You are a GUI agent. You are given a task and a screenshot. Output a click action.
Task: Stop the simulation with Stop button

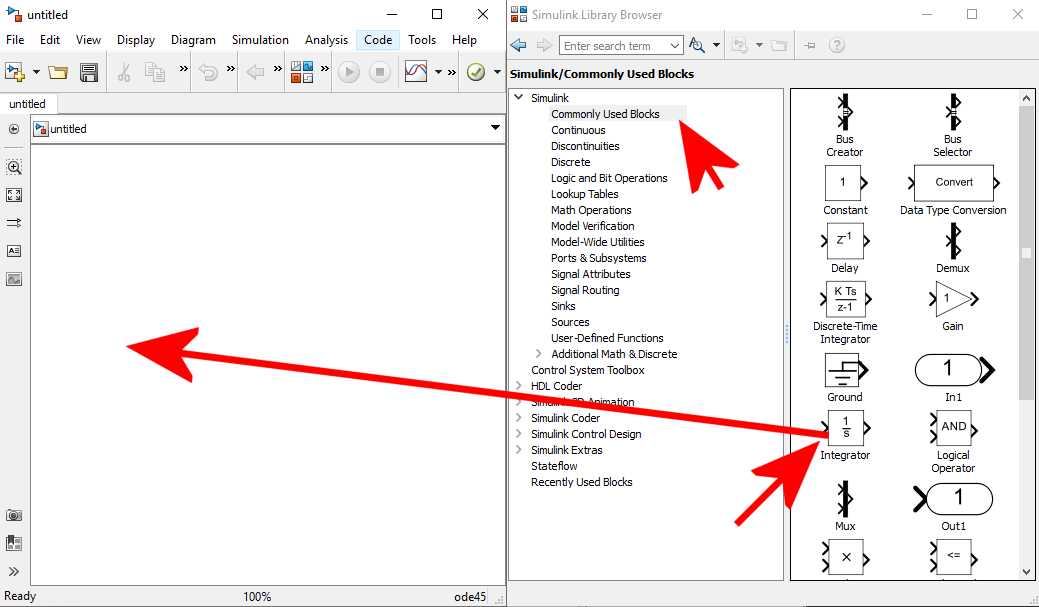click(380, 72)
